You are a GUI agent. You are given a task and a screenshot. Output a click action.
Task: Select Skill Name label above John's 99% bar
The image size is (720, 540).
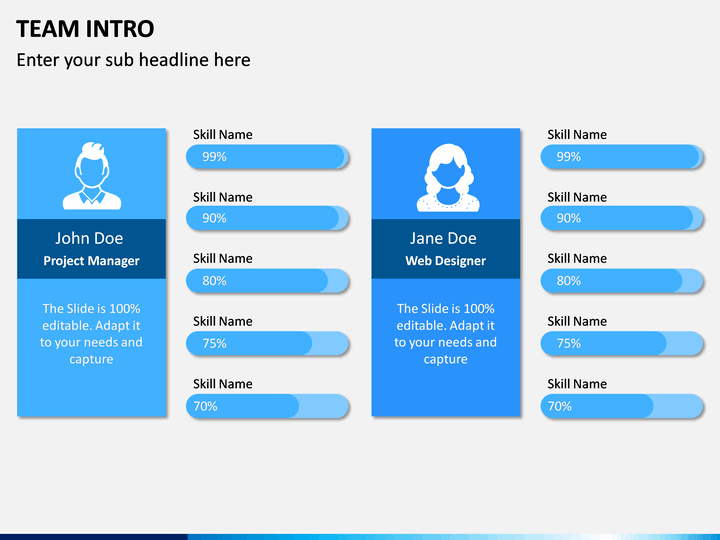pyautogui.click(x=223, y=135)
